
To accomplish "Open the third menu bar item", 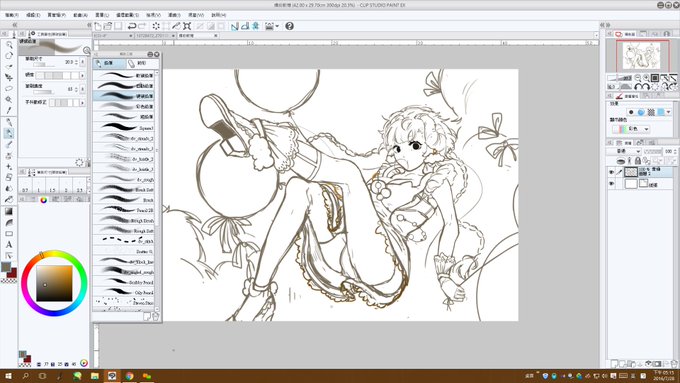I will coord(56,15).
